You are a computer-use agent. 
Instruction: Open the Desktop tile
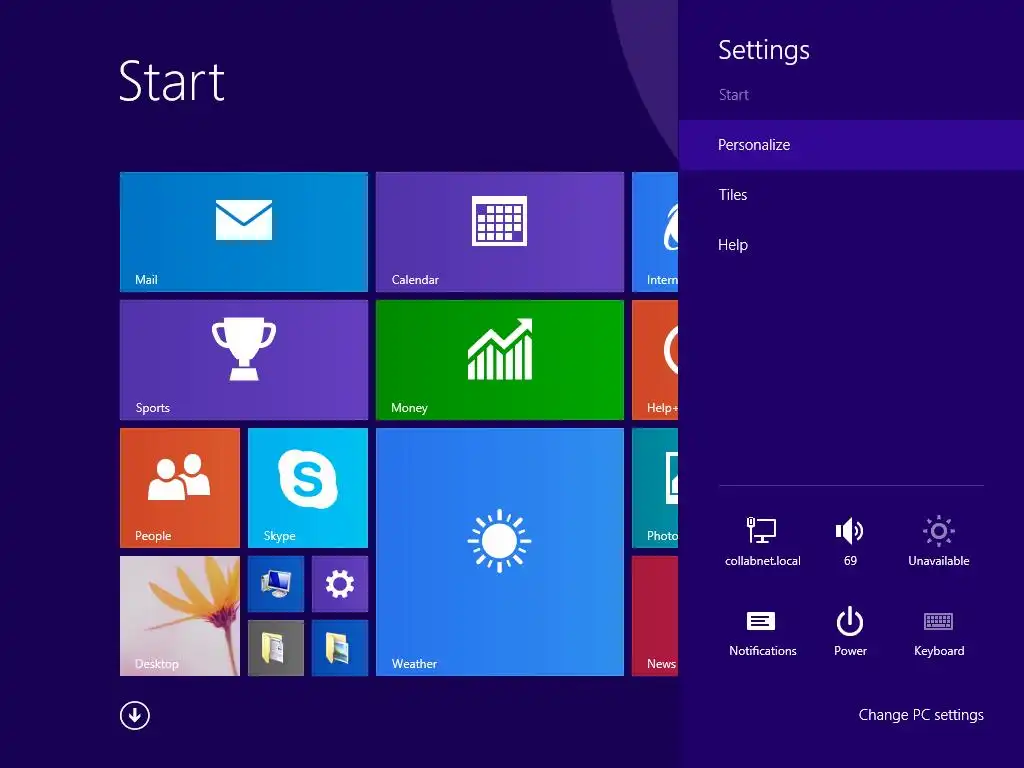[x=180, y=616]
